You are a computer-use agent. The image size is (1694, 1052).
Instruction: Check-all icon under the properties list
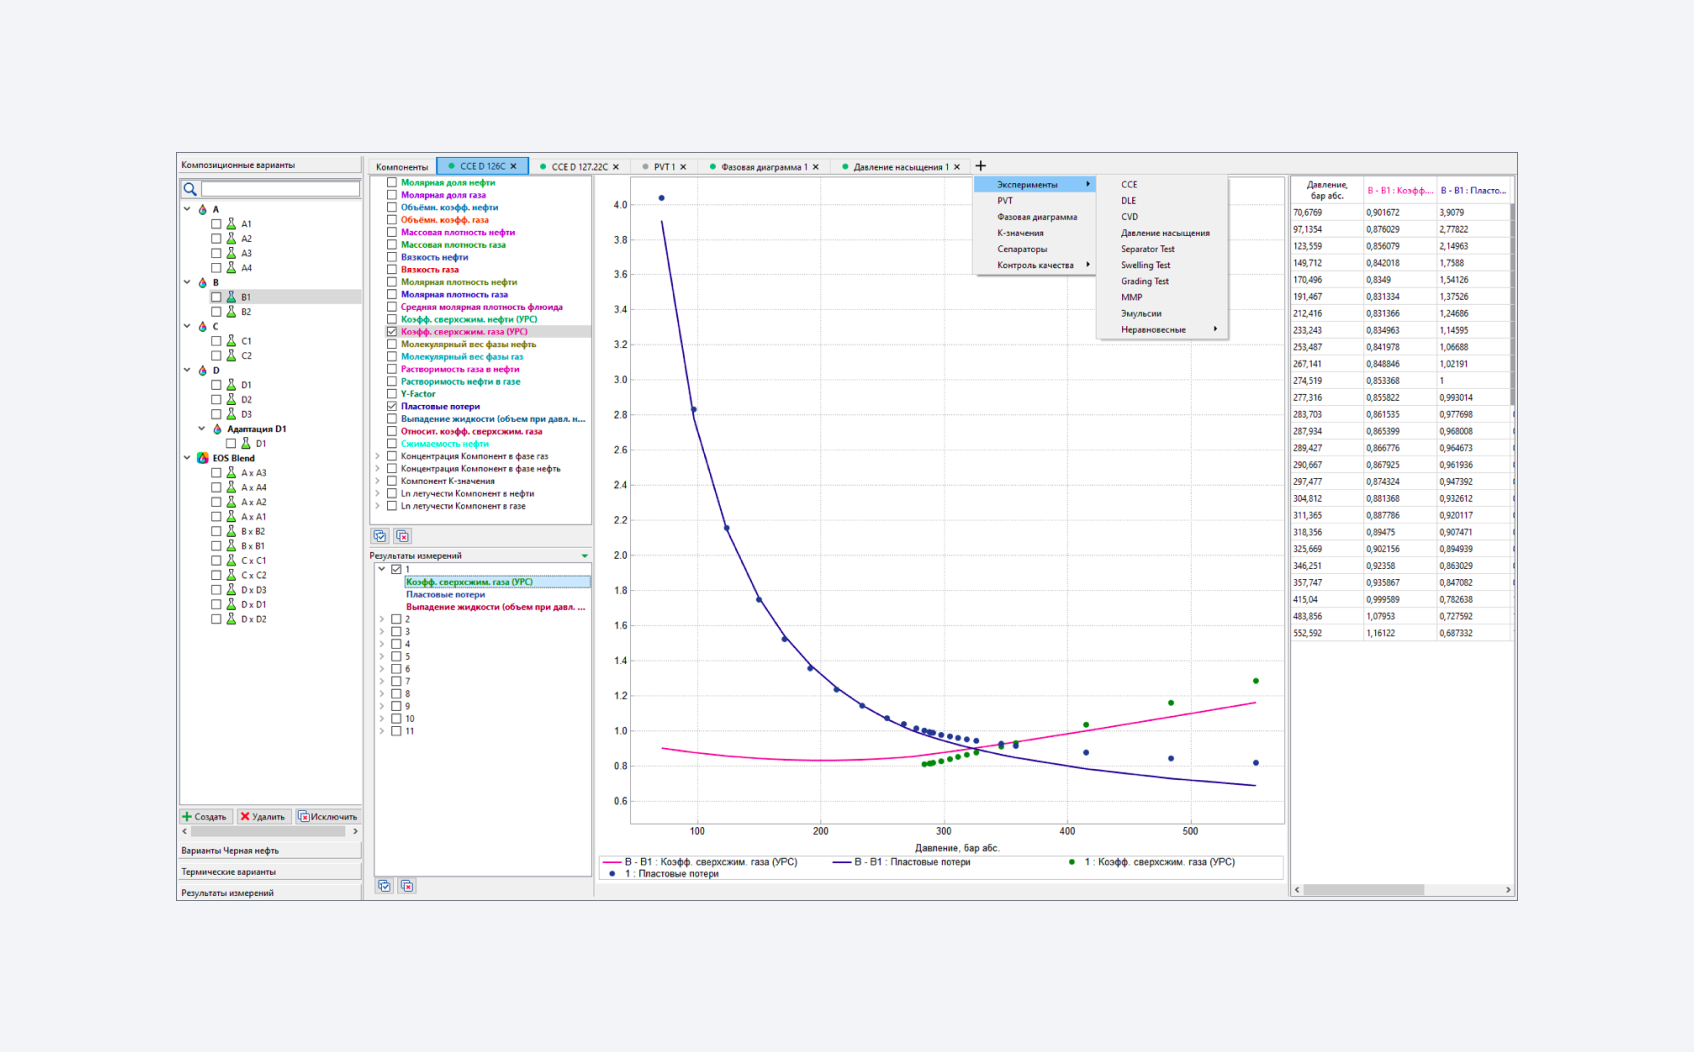click(x=380, y=536)
